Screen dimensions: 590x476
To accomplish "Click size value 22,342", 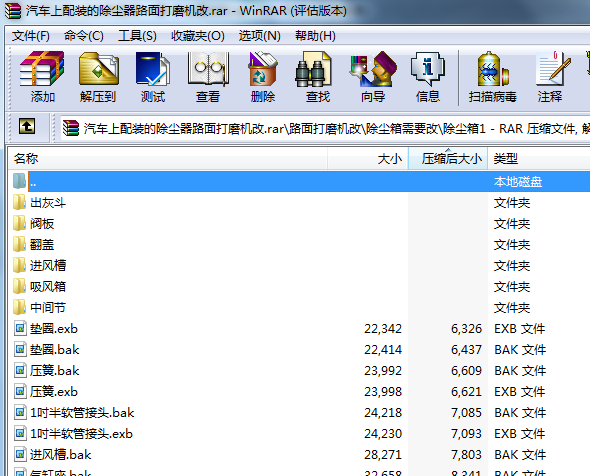I will click(383, 329).
